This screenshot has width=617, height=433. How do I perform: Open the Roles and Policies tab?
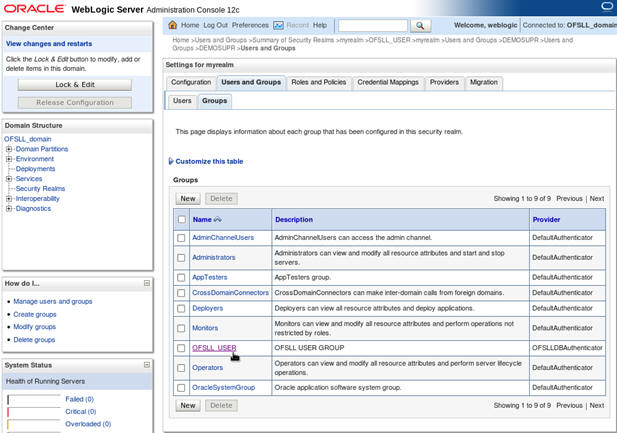[x=319, y=82]
